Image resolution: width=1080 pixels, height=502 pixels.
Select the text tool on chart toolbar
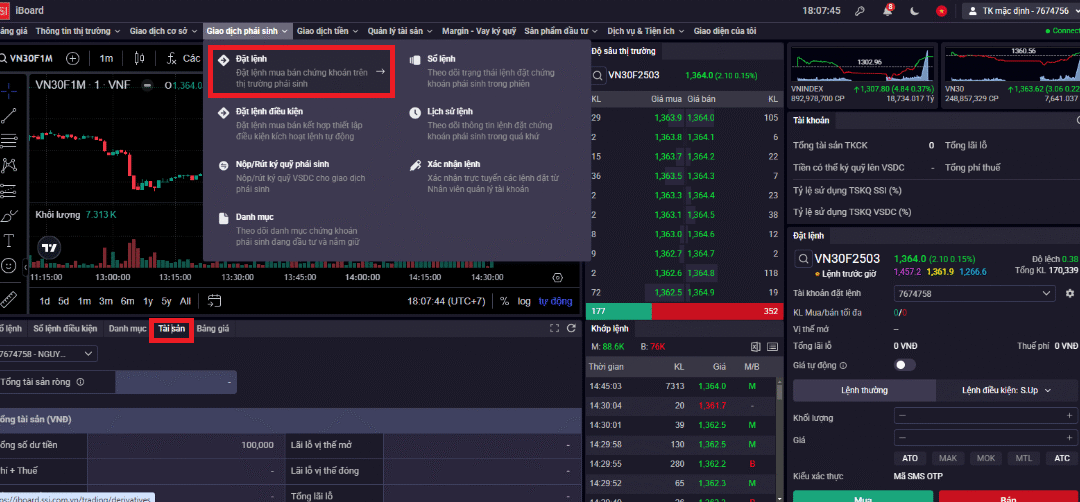9,240
